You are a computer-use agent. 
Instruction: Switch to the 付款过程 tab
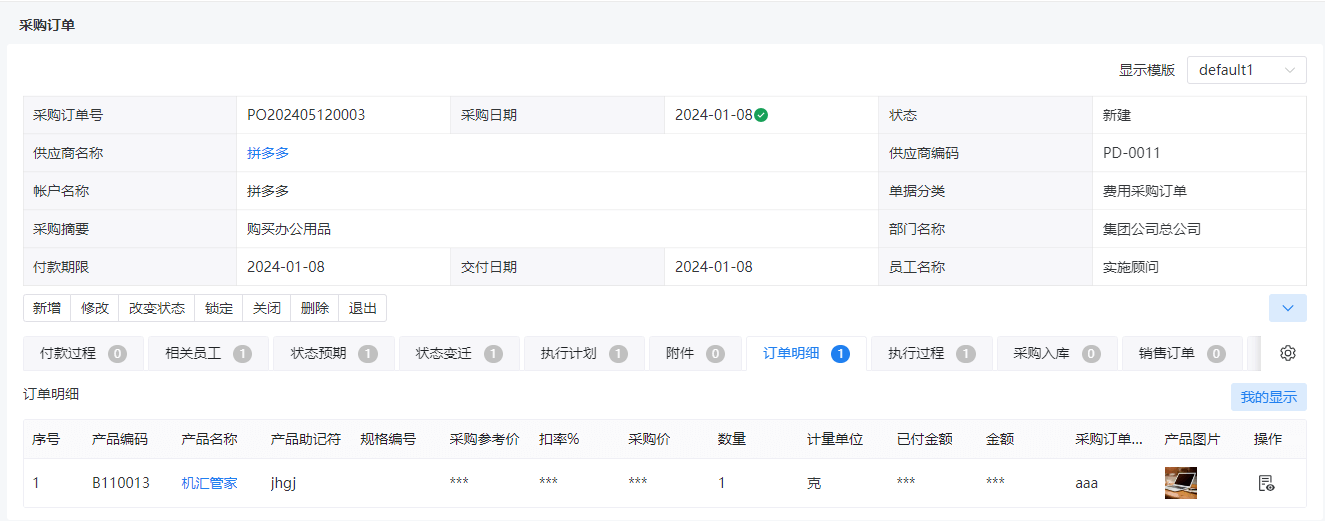click(x=82, y=353)
